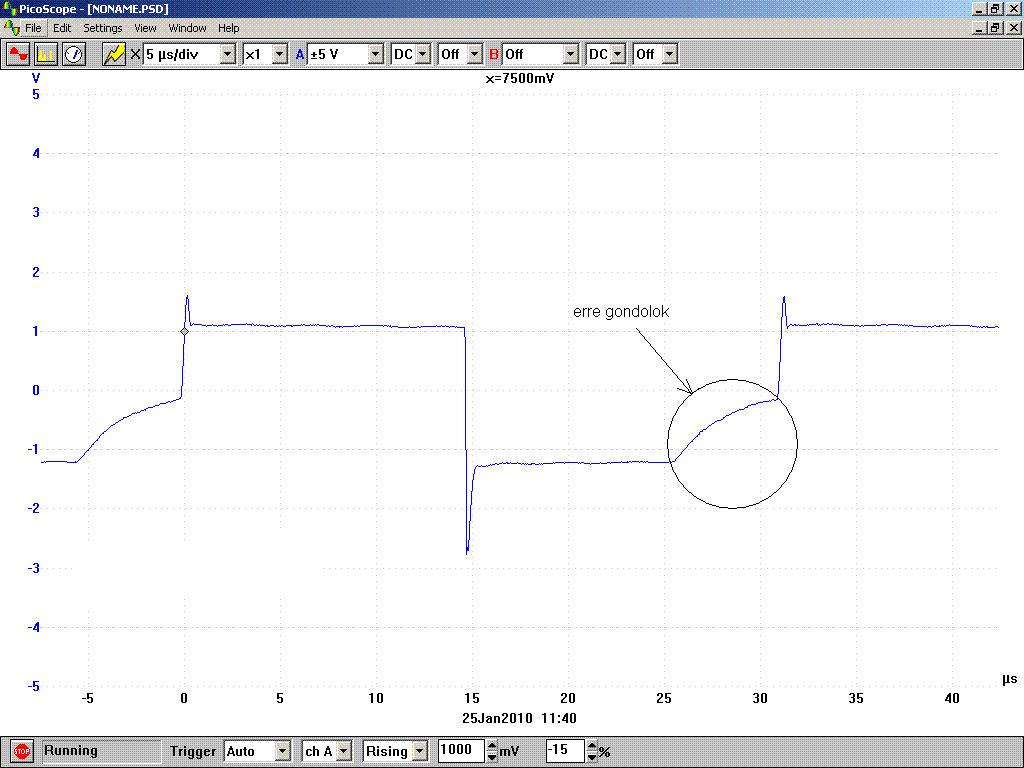Open the timebase 5 µs/div dropdown
Screen dimensions: 1024x768
pos(228,54)
